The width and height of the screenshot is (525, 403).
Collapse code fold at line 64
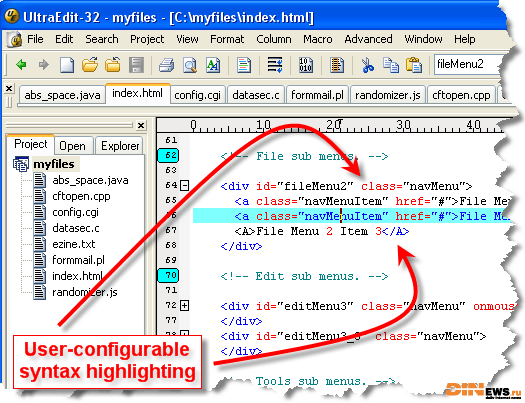pyautogui.click(x=184, y=185)
